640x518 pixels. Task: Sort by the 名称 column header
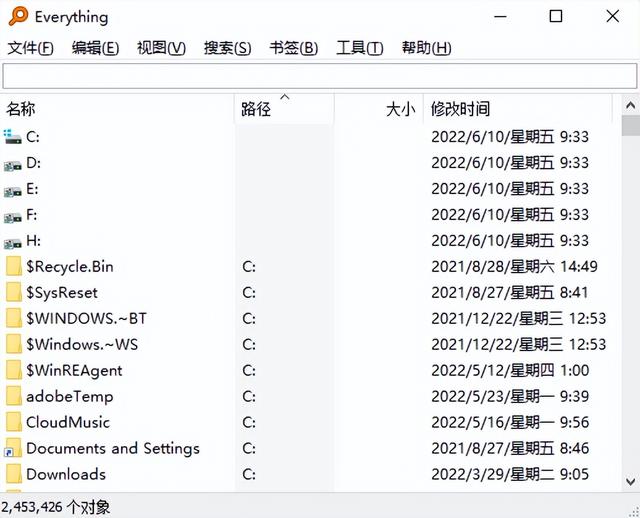coord(117,109)
